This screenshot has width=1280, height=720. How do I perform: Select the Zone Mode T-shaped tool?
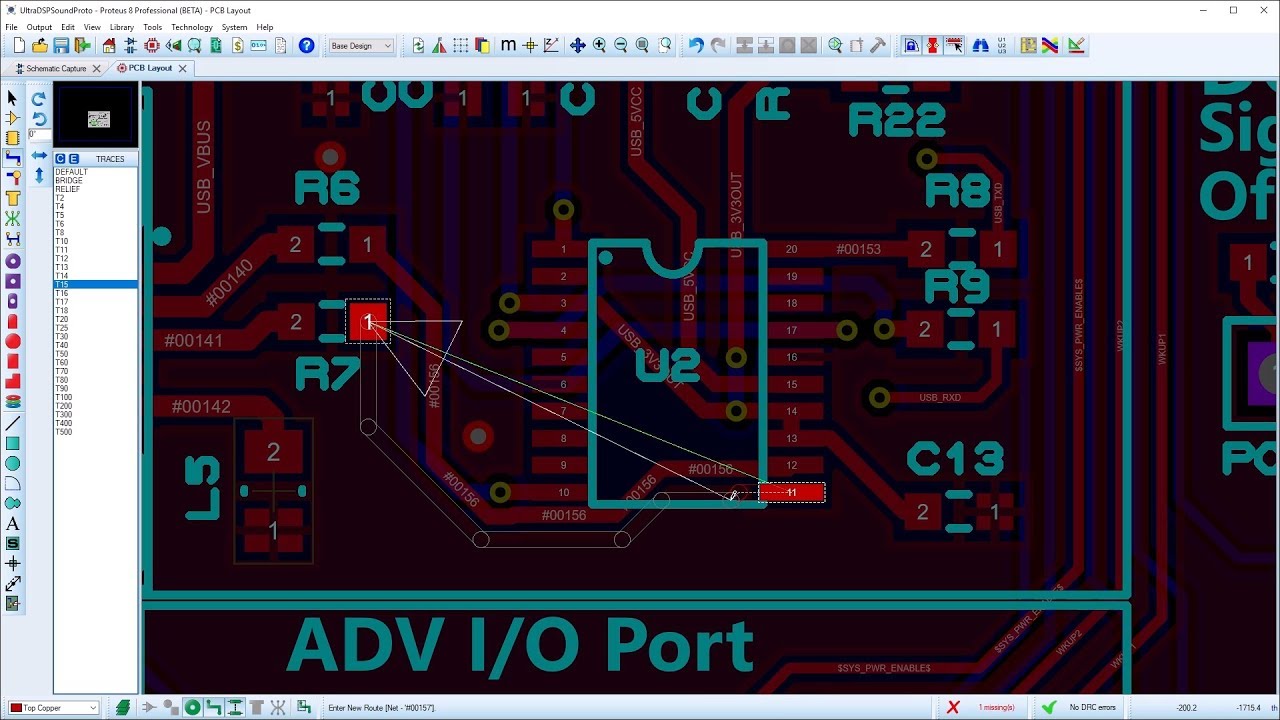(x=13, y=198)
